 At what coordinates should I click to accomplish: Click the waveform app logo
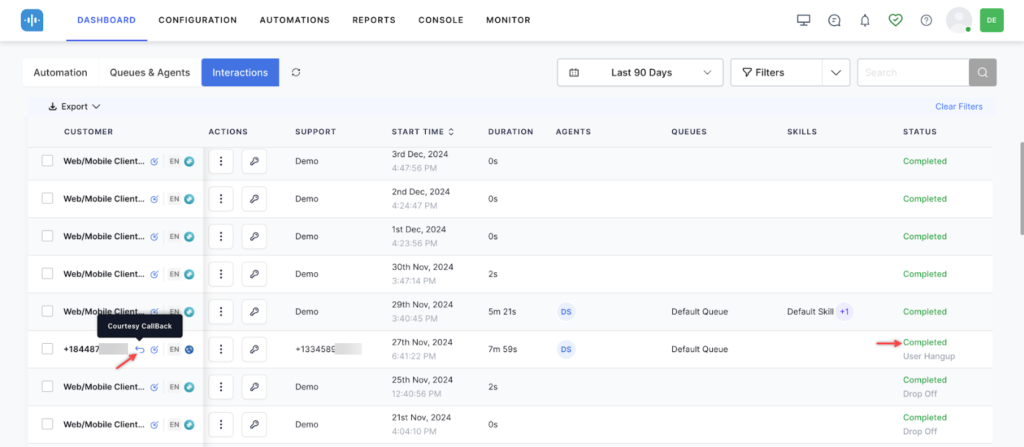point(31,20)
